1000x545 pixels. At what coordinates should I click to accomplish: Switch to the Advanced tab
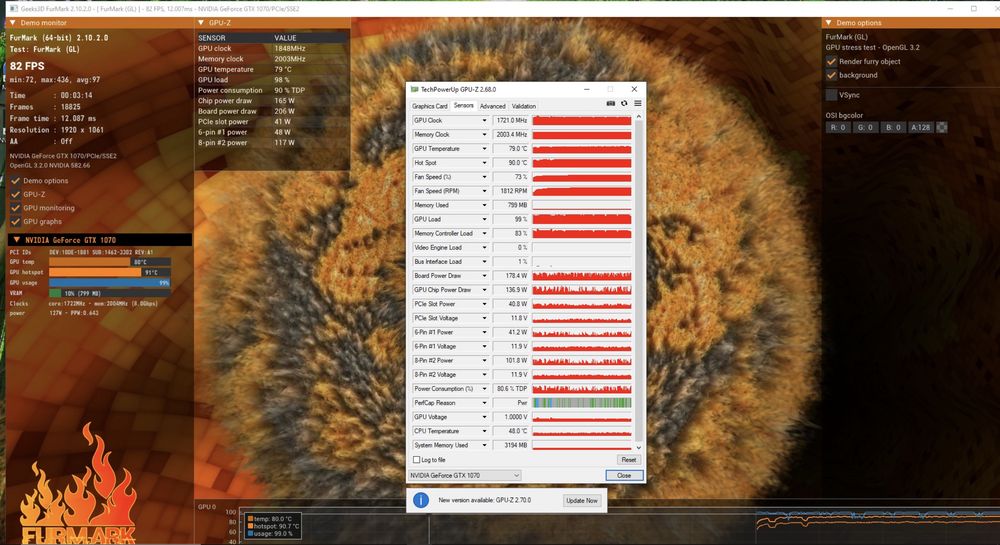(x=492, y=106)
